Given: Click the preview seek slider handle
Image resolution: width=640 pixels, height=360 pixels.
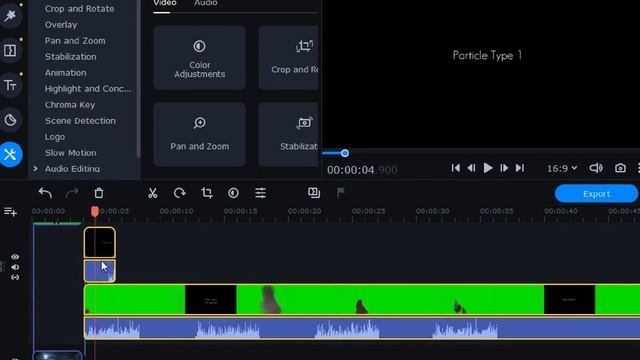Looking at the screenshot, I should click(345, 153).
